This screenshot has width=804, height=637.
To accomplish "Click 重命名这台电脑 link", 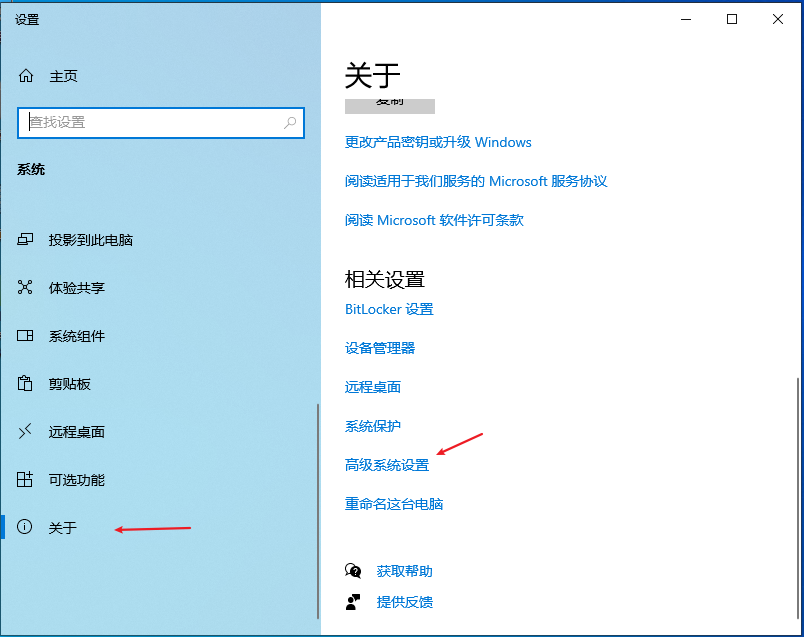I will click(x=394, y=504).
